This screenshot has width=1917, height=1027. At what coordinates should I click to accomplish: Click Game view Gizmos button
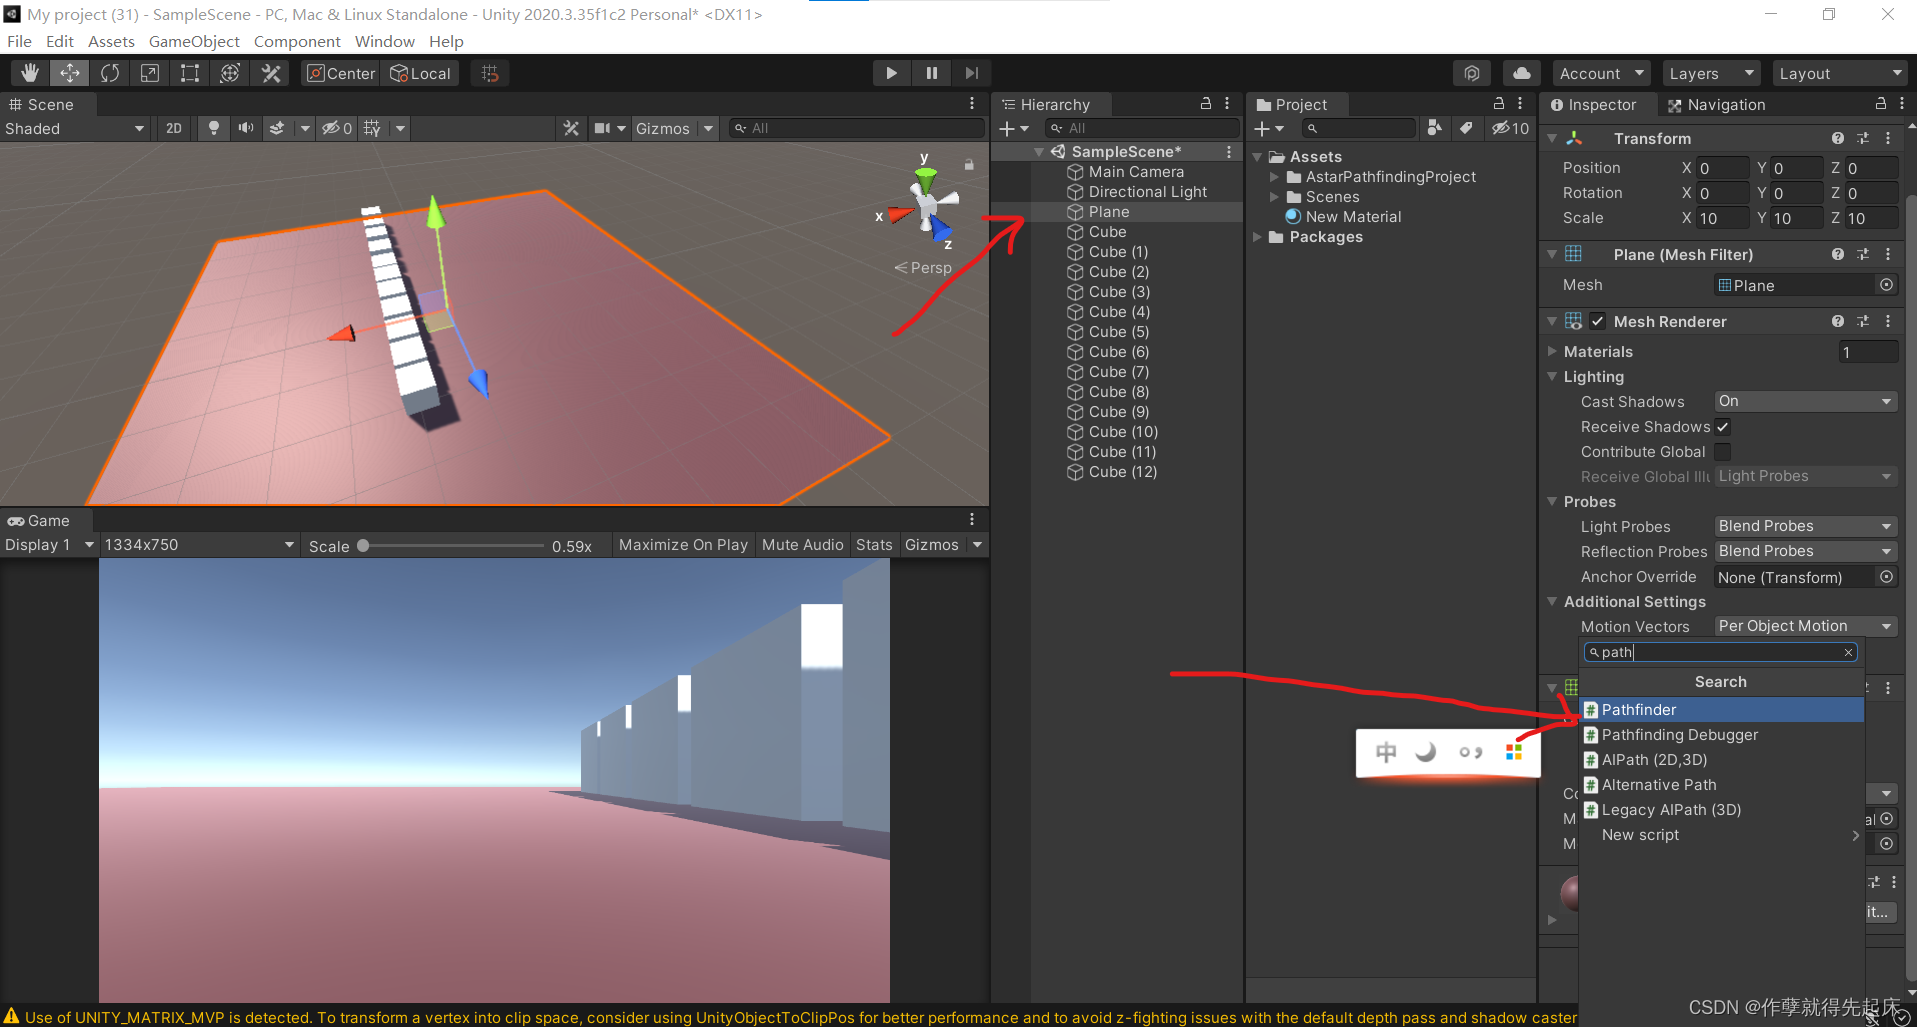tap(931, 545)
